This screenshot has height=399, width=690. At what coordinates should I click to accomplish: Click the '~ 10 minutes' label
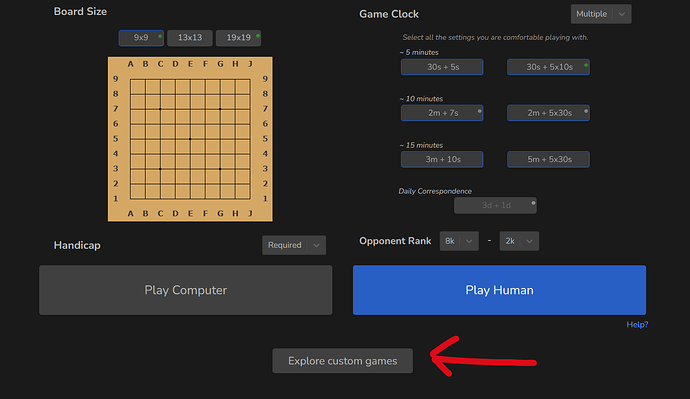[421, 99]
